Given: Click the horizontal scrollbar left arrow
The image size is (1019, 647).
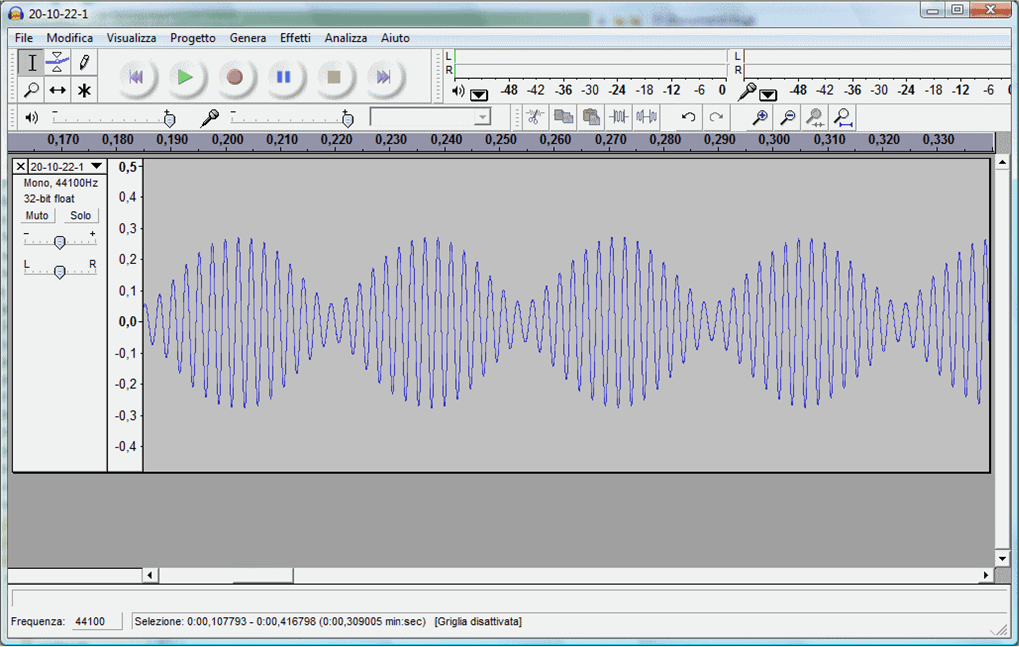Looking at the screenshot, I should (x=150, y=575).
